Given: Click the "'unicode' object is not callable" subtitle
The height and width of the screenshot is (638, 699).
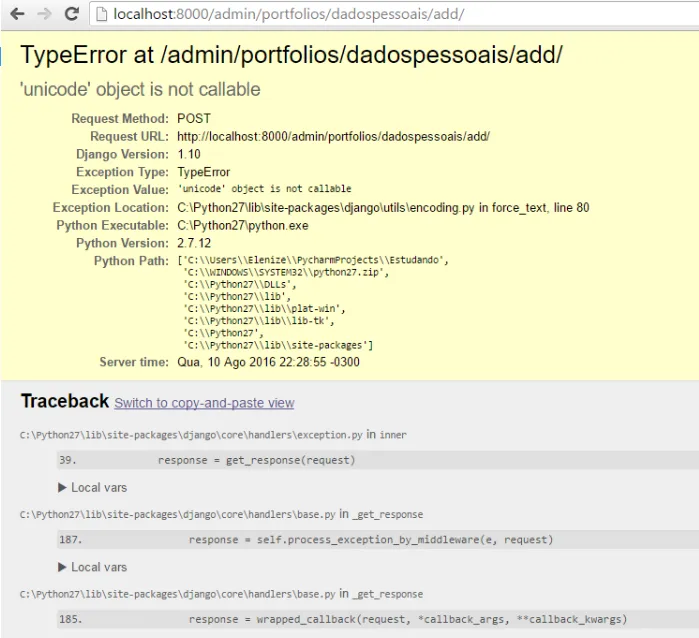Looking at the screenshot, I should (140, 89).
